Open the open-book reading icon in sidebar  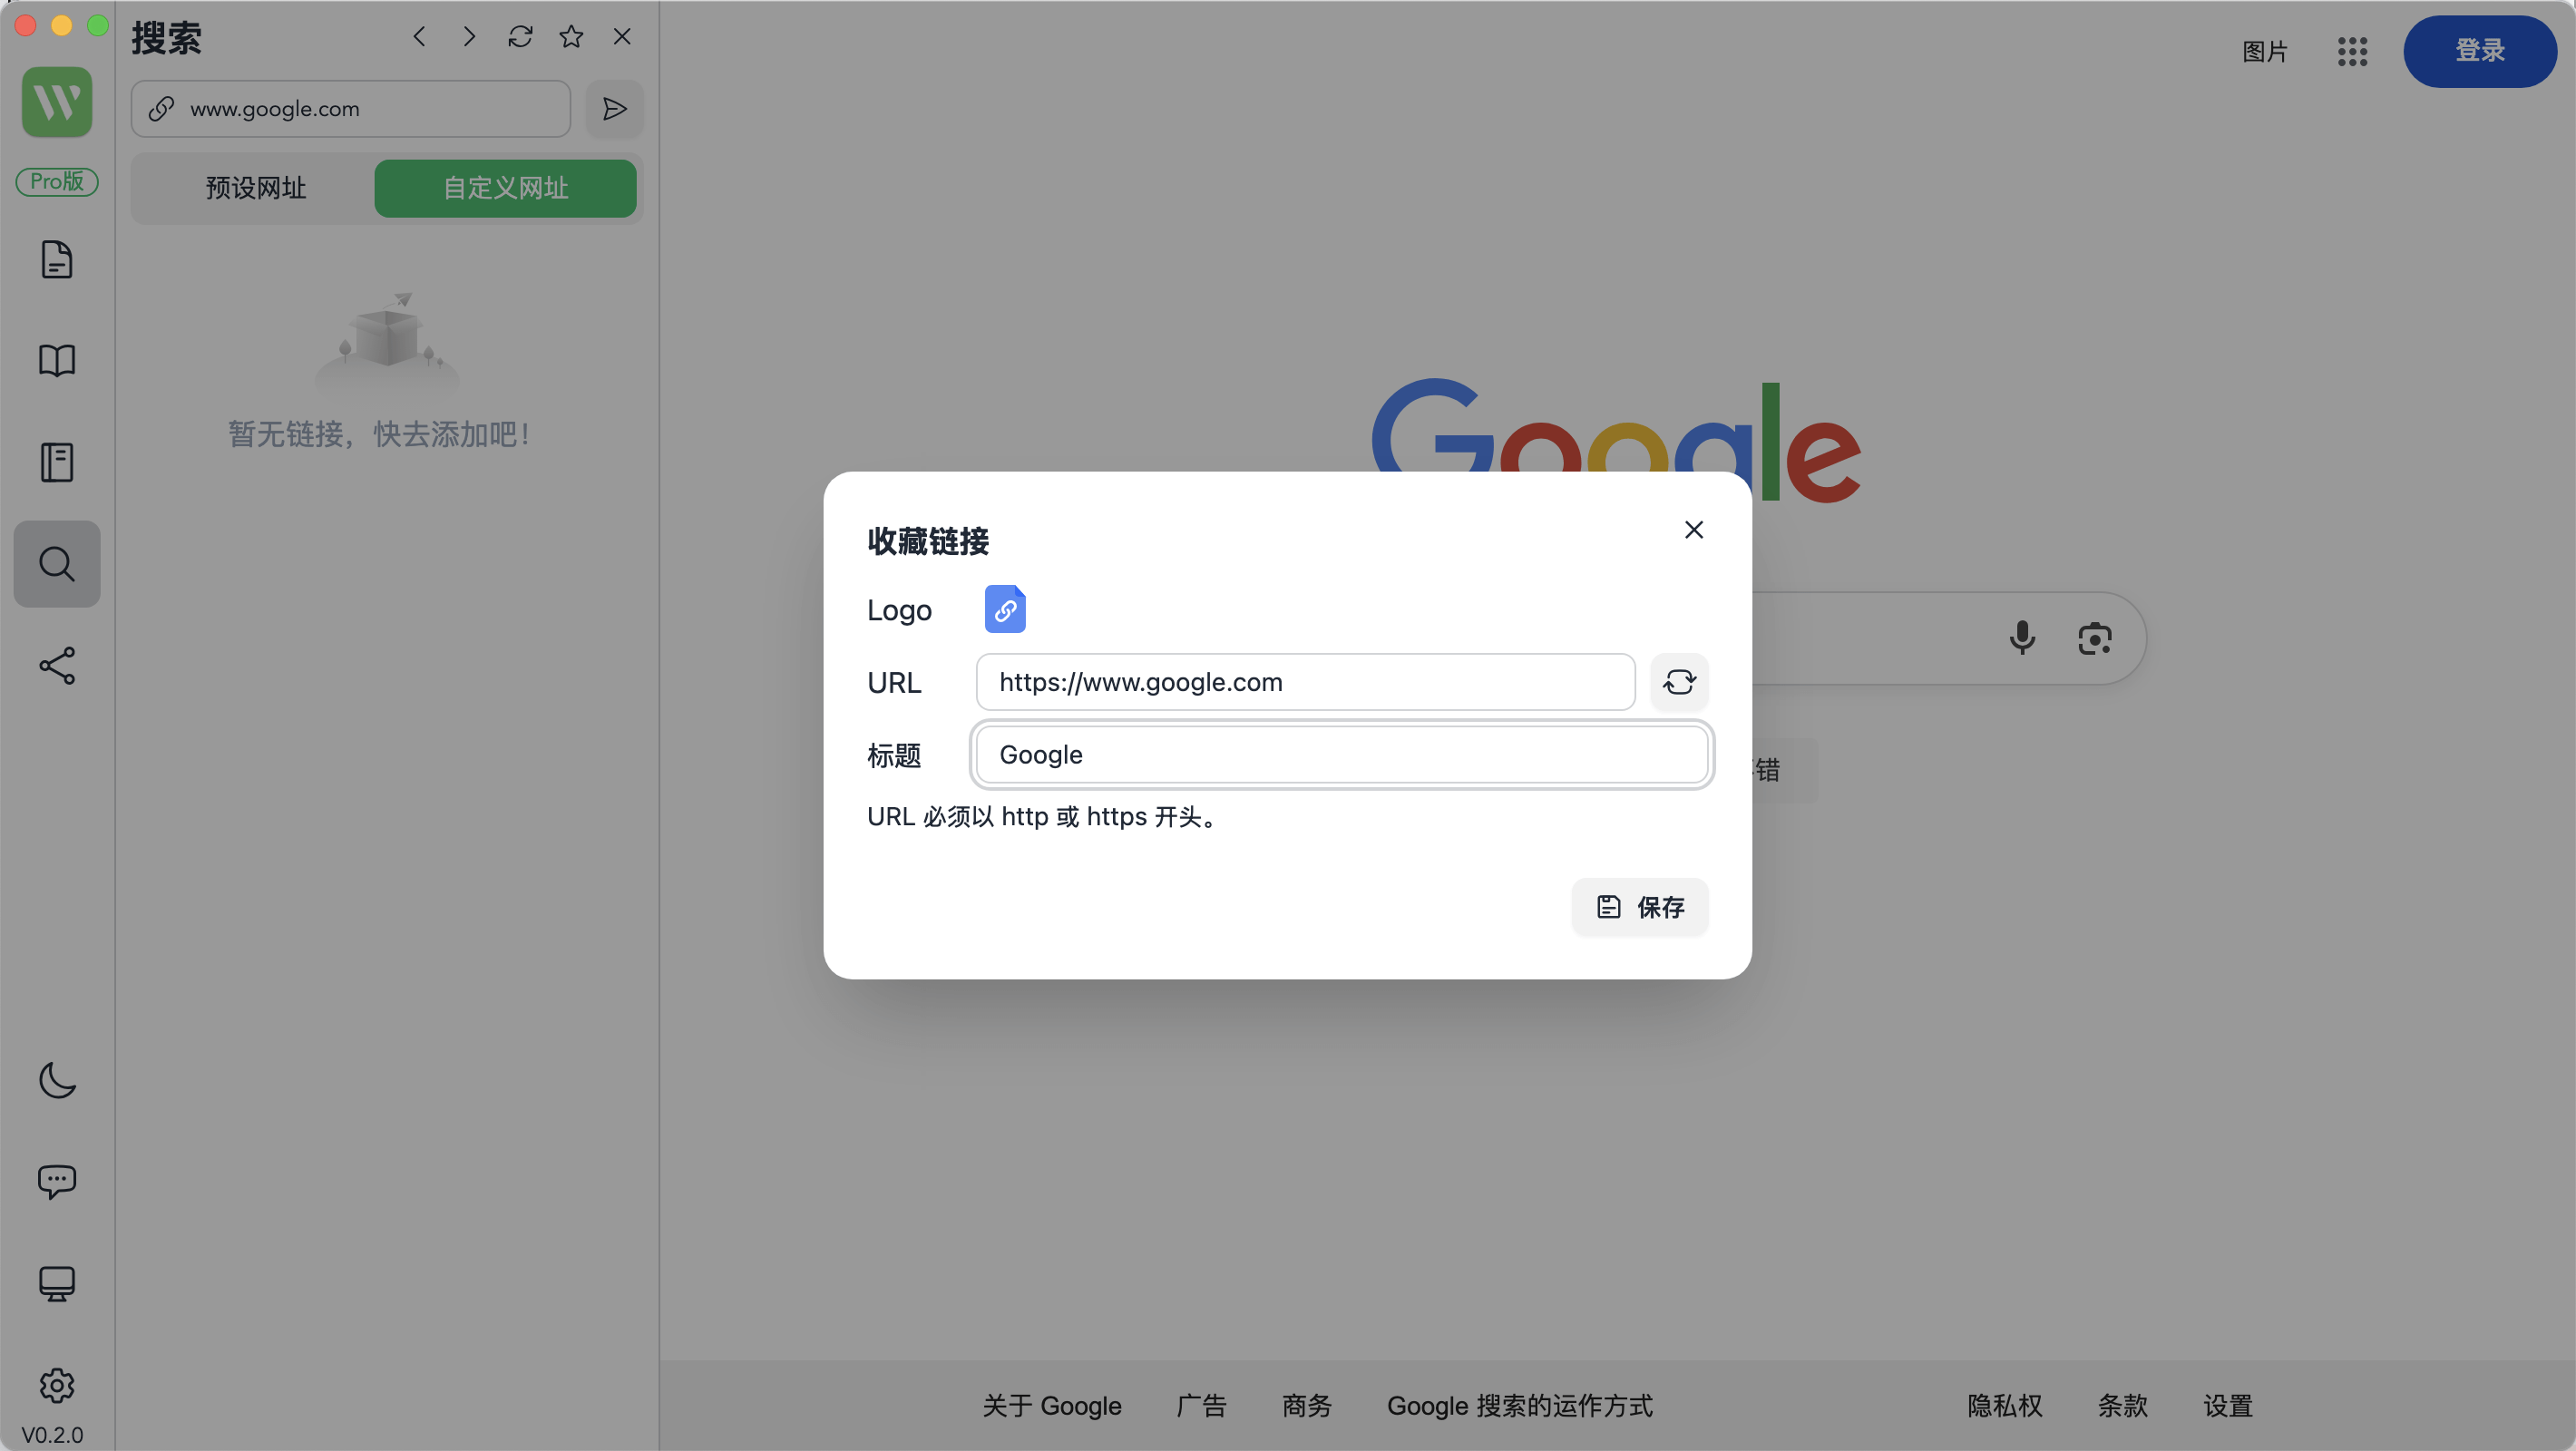click(x=57, y=361)
